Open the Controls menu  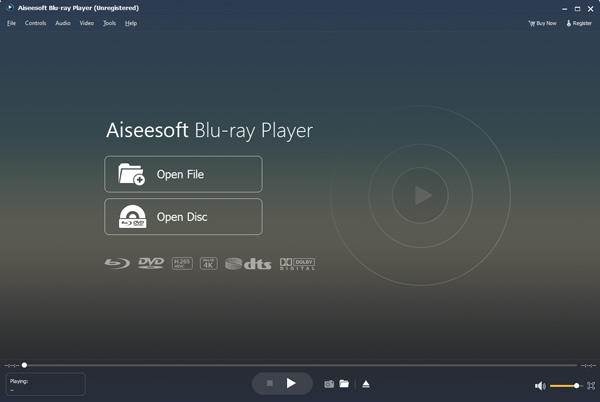(35, 23)
